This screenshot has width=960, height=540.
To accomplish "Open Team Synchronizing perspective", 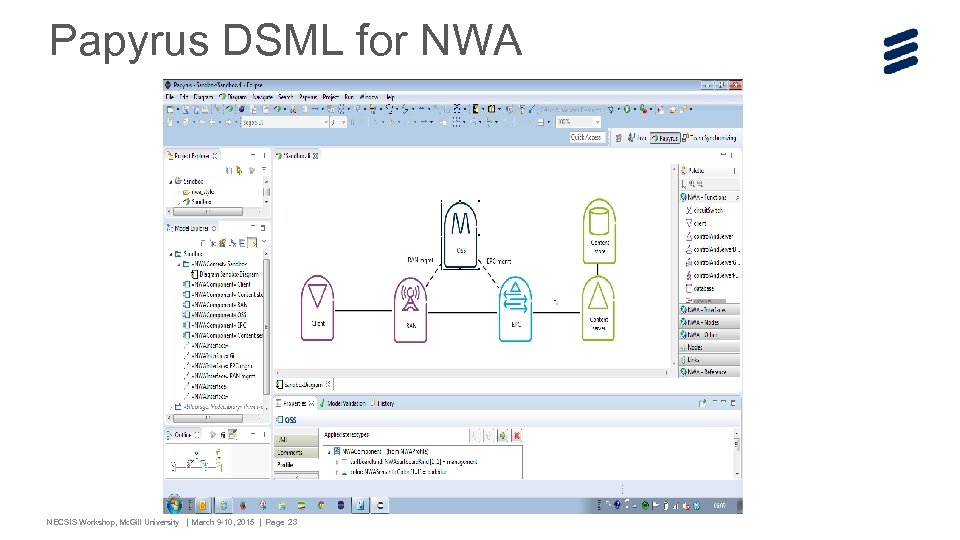I will click(x=709, y=138).
